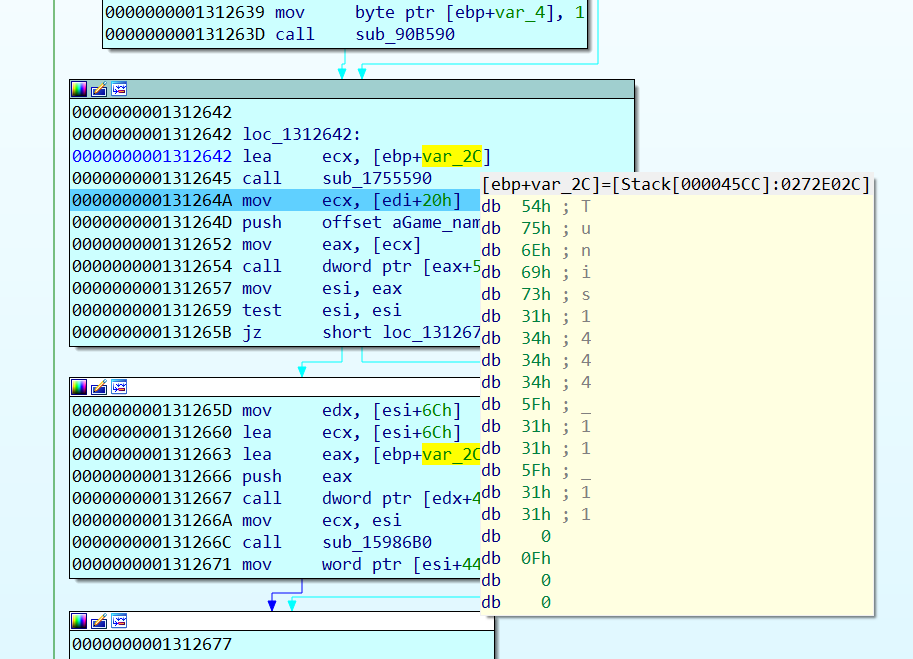
Task: Open the color swatch on the 1312677 block
Action: click(x=78, y=621)
